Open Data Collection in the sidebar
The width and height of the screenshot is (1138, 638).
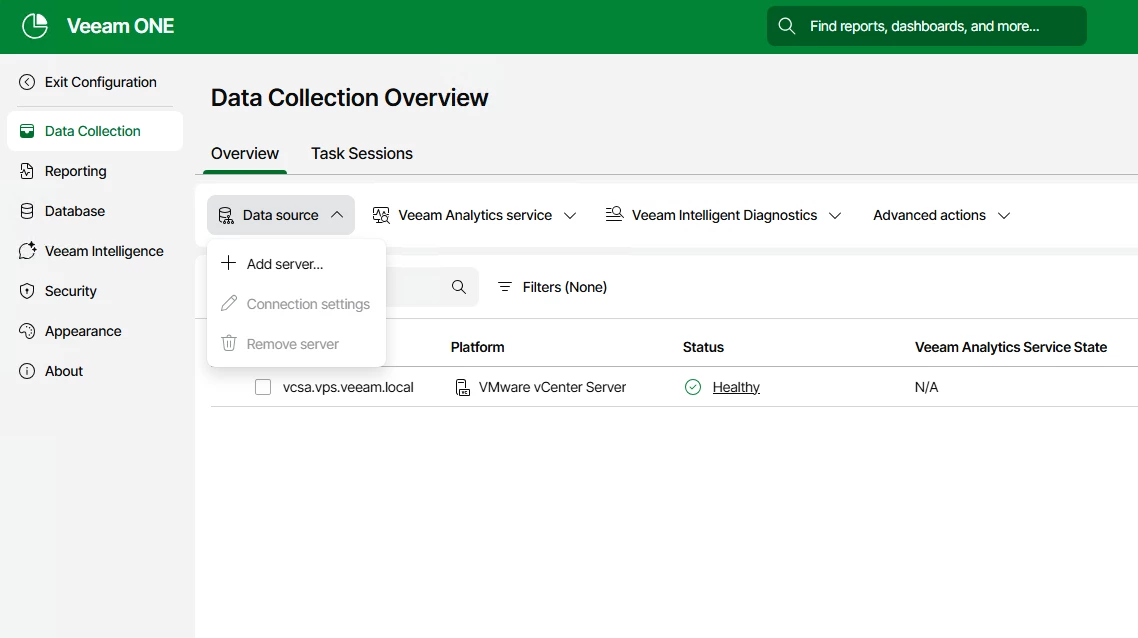coord(95,131)
